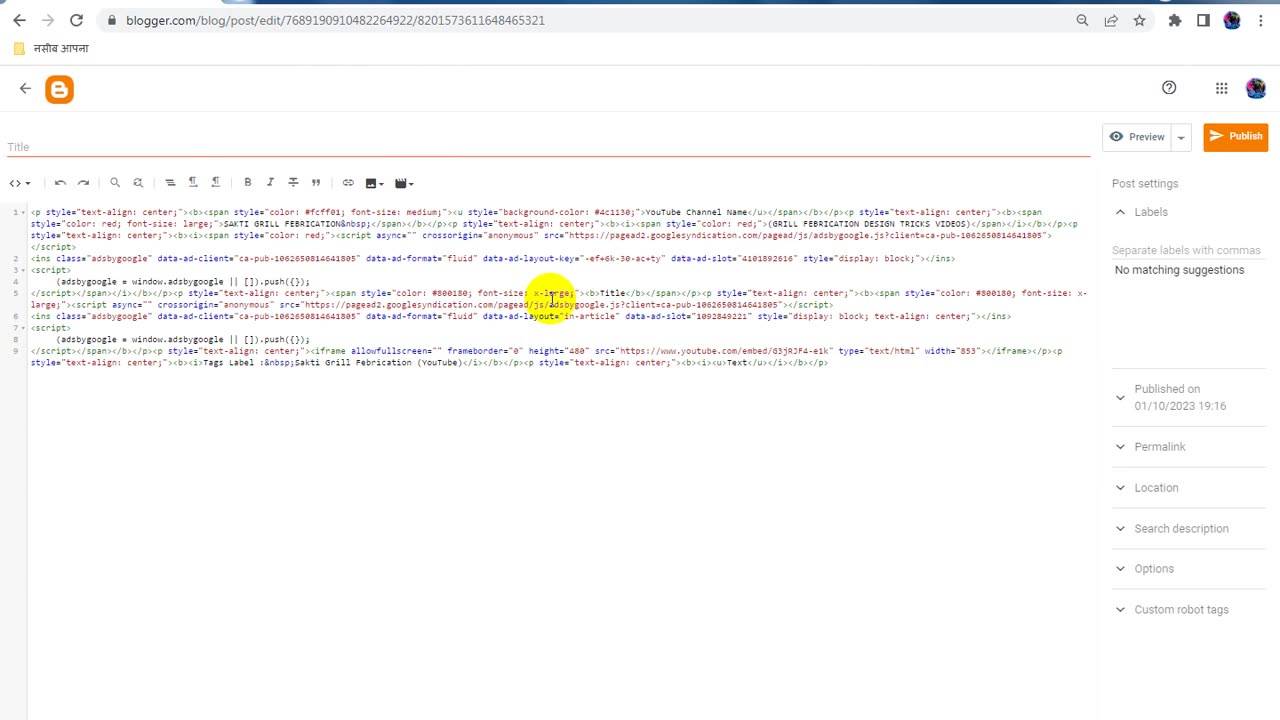Screen dimensions: 1280x720
Task: Publish the post
Action: point(1236,137)
